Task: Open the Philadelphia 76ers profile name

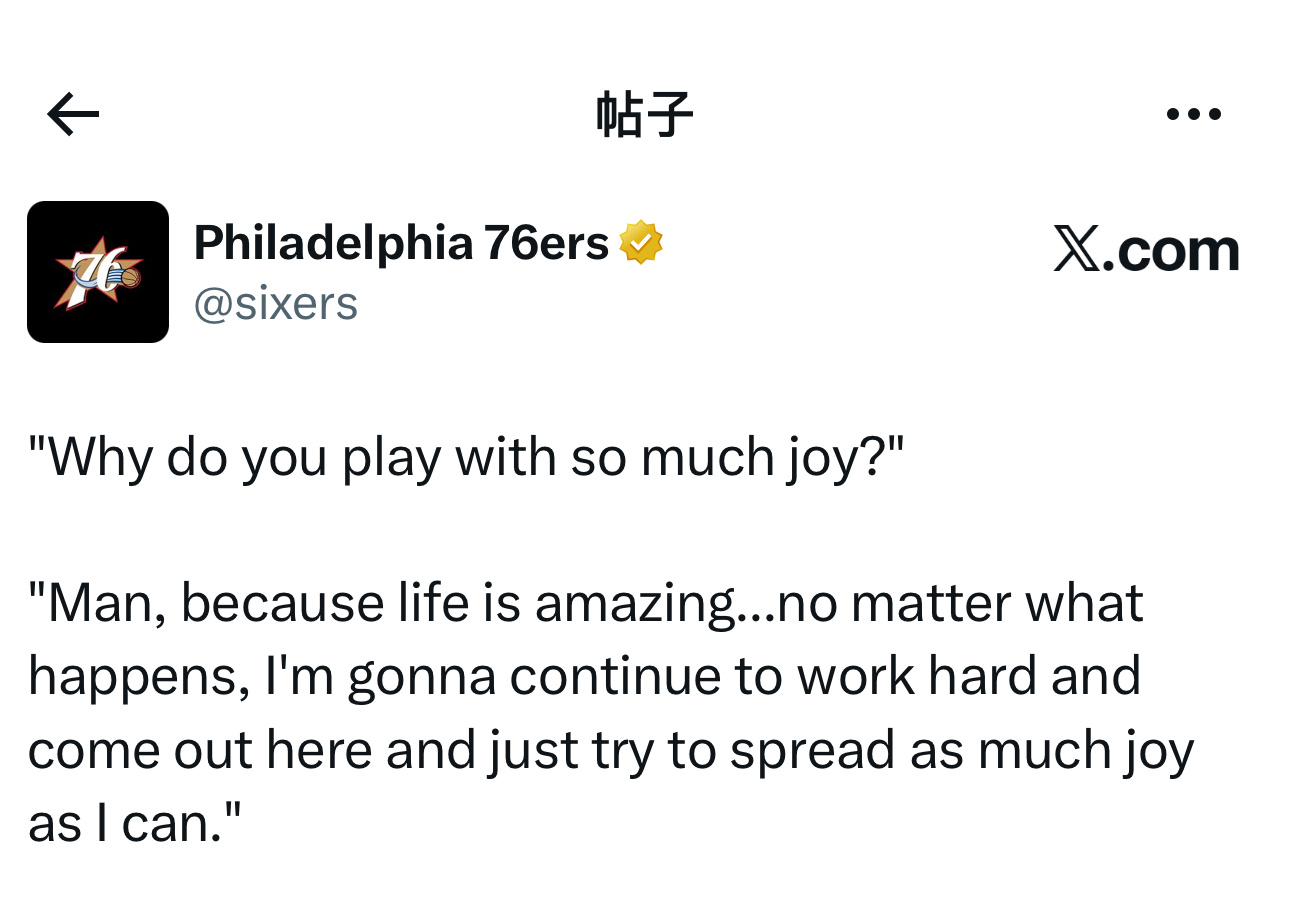Action: [401, 243]
